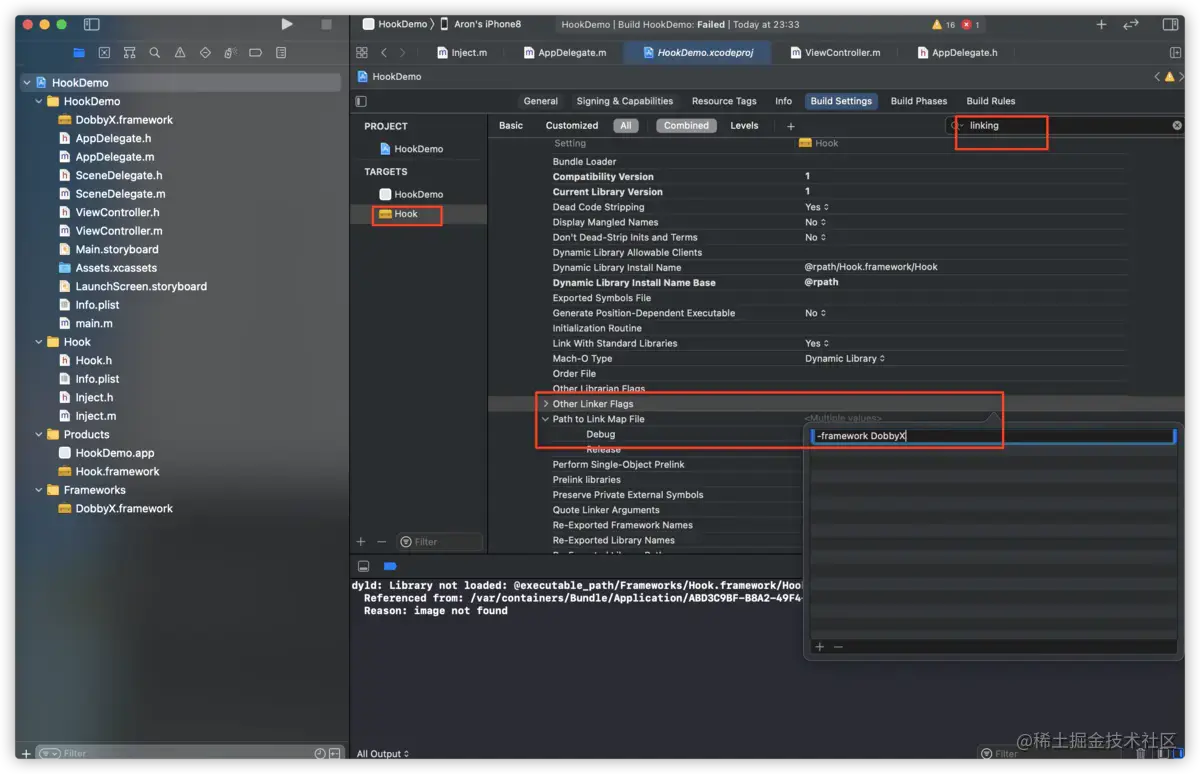Image resolution: width=1200 pixels, height=774 pixels.
Task: Expand the Other Linker Flags row
Action: coord(546,404)
